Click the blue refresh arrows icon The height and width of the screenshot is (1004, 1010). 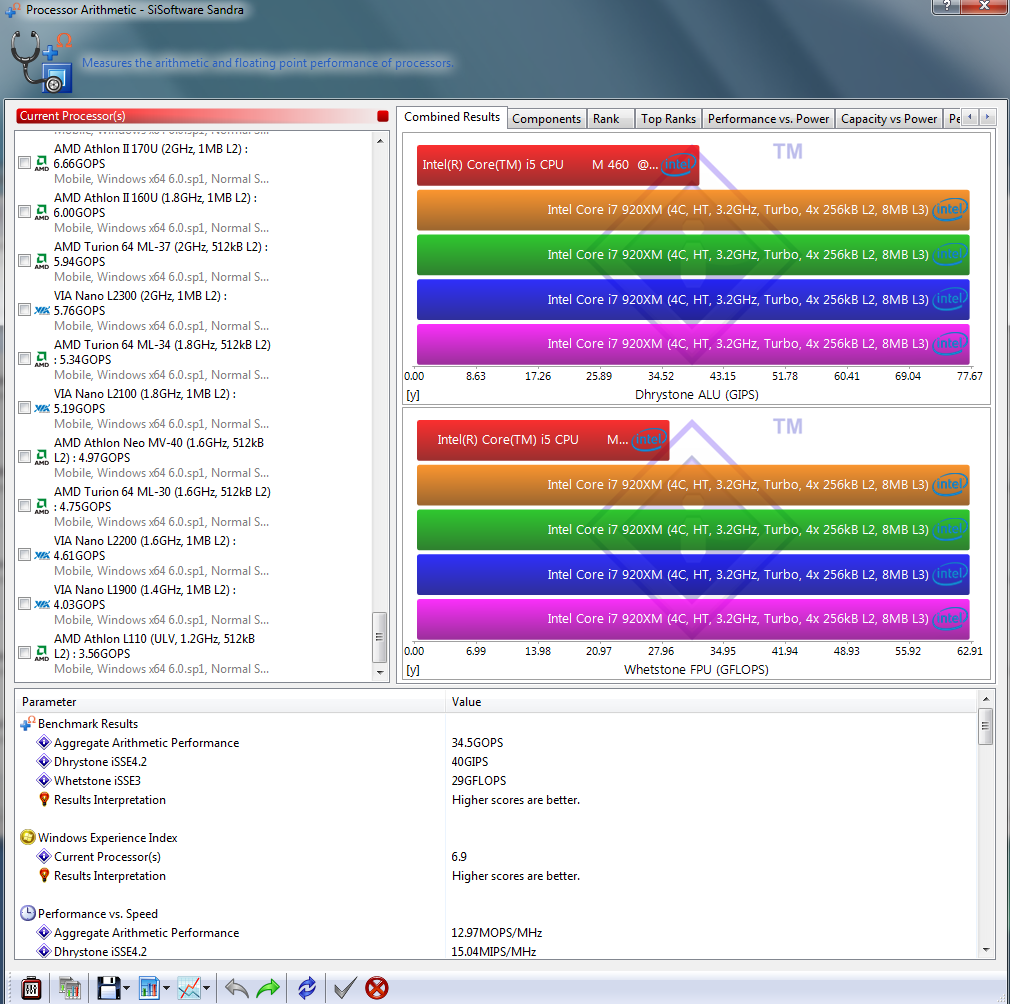pyautogui.click(x=307, y=987)
